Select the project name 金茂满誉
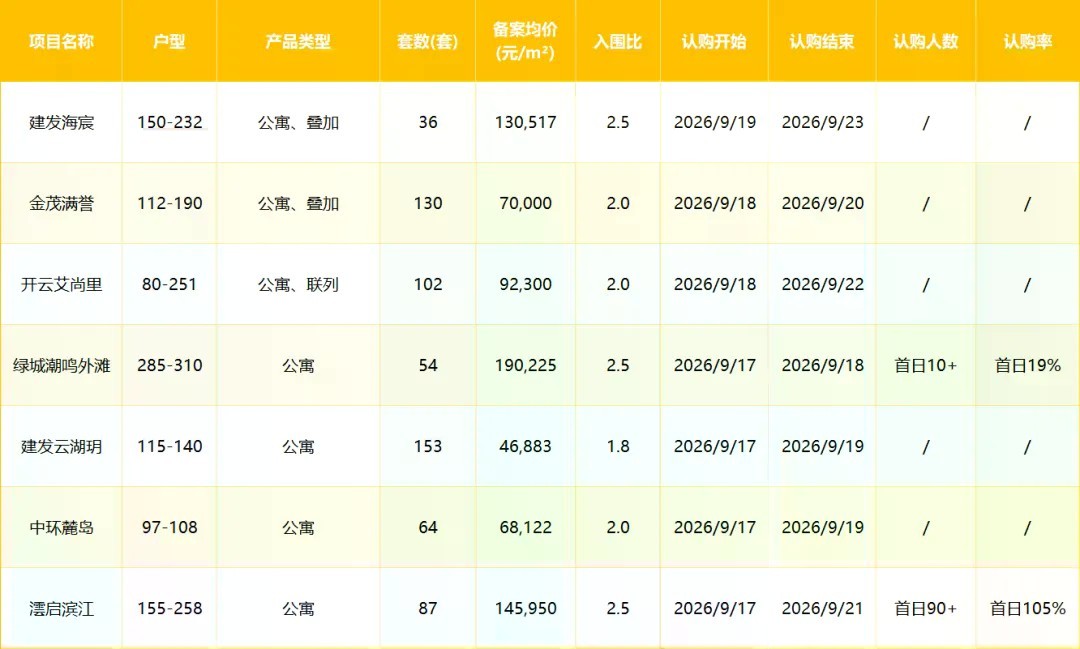 coord(61,203)
